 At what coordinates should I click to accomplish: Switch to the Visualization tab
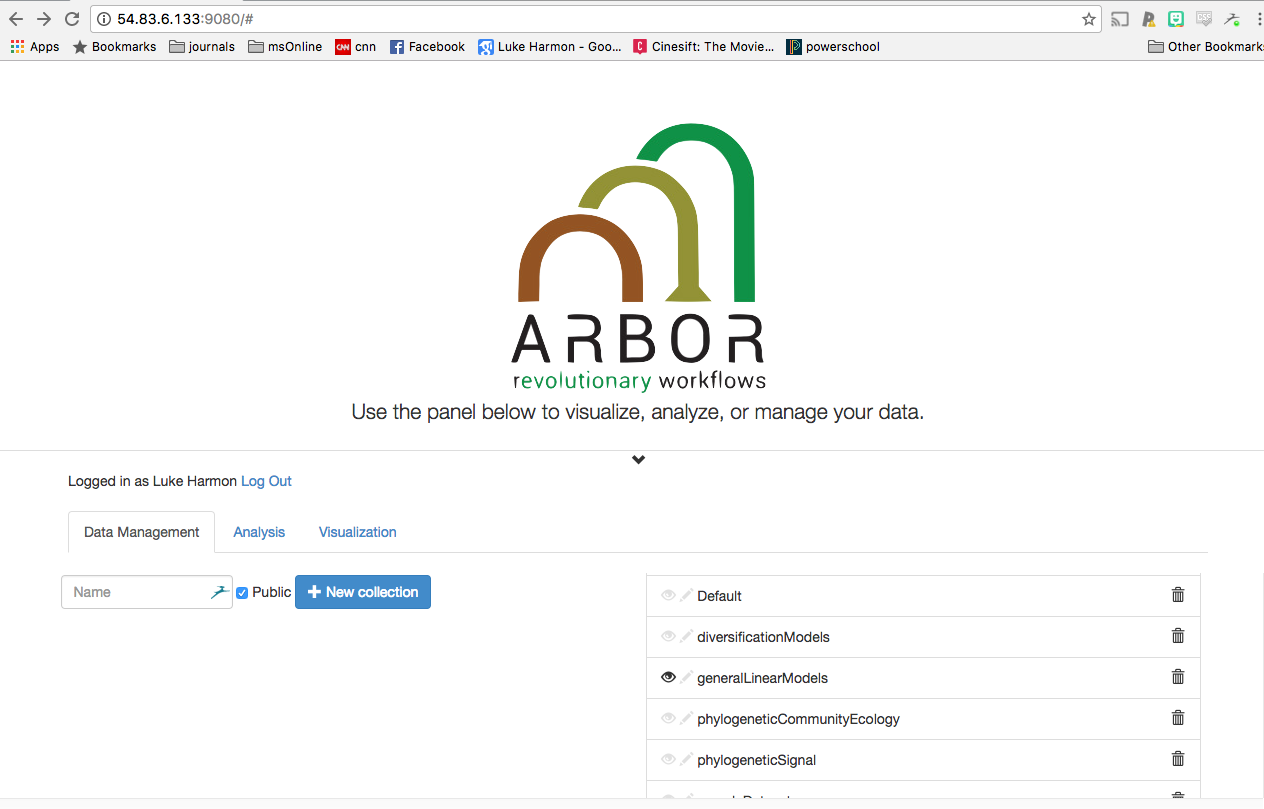tap(358, 532)
